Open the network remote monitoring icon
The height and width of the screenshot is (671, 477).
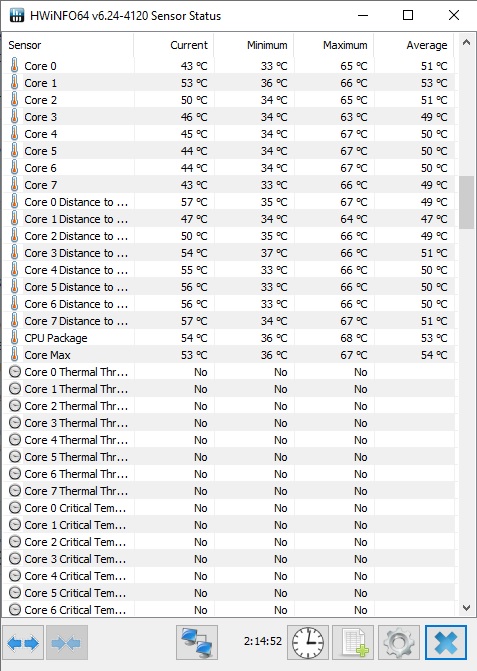tap(197, 642)
